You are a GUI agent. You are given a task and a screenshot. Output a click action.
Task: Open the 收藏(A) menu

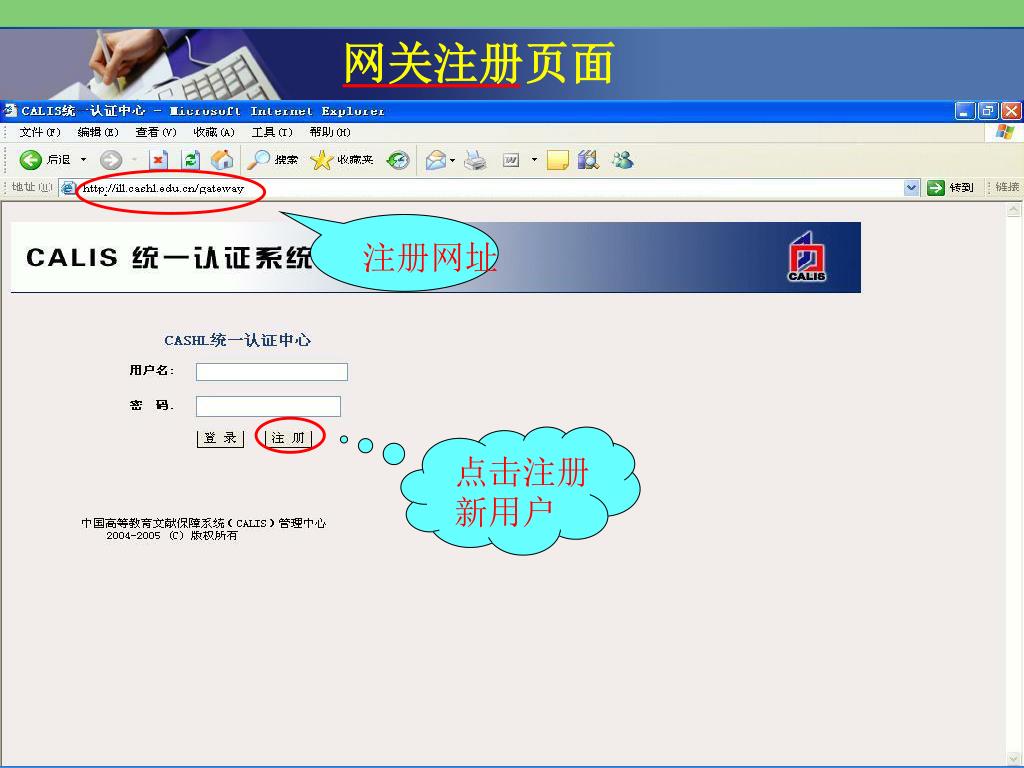[214, 133]
